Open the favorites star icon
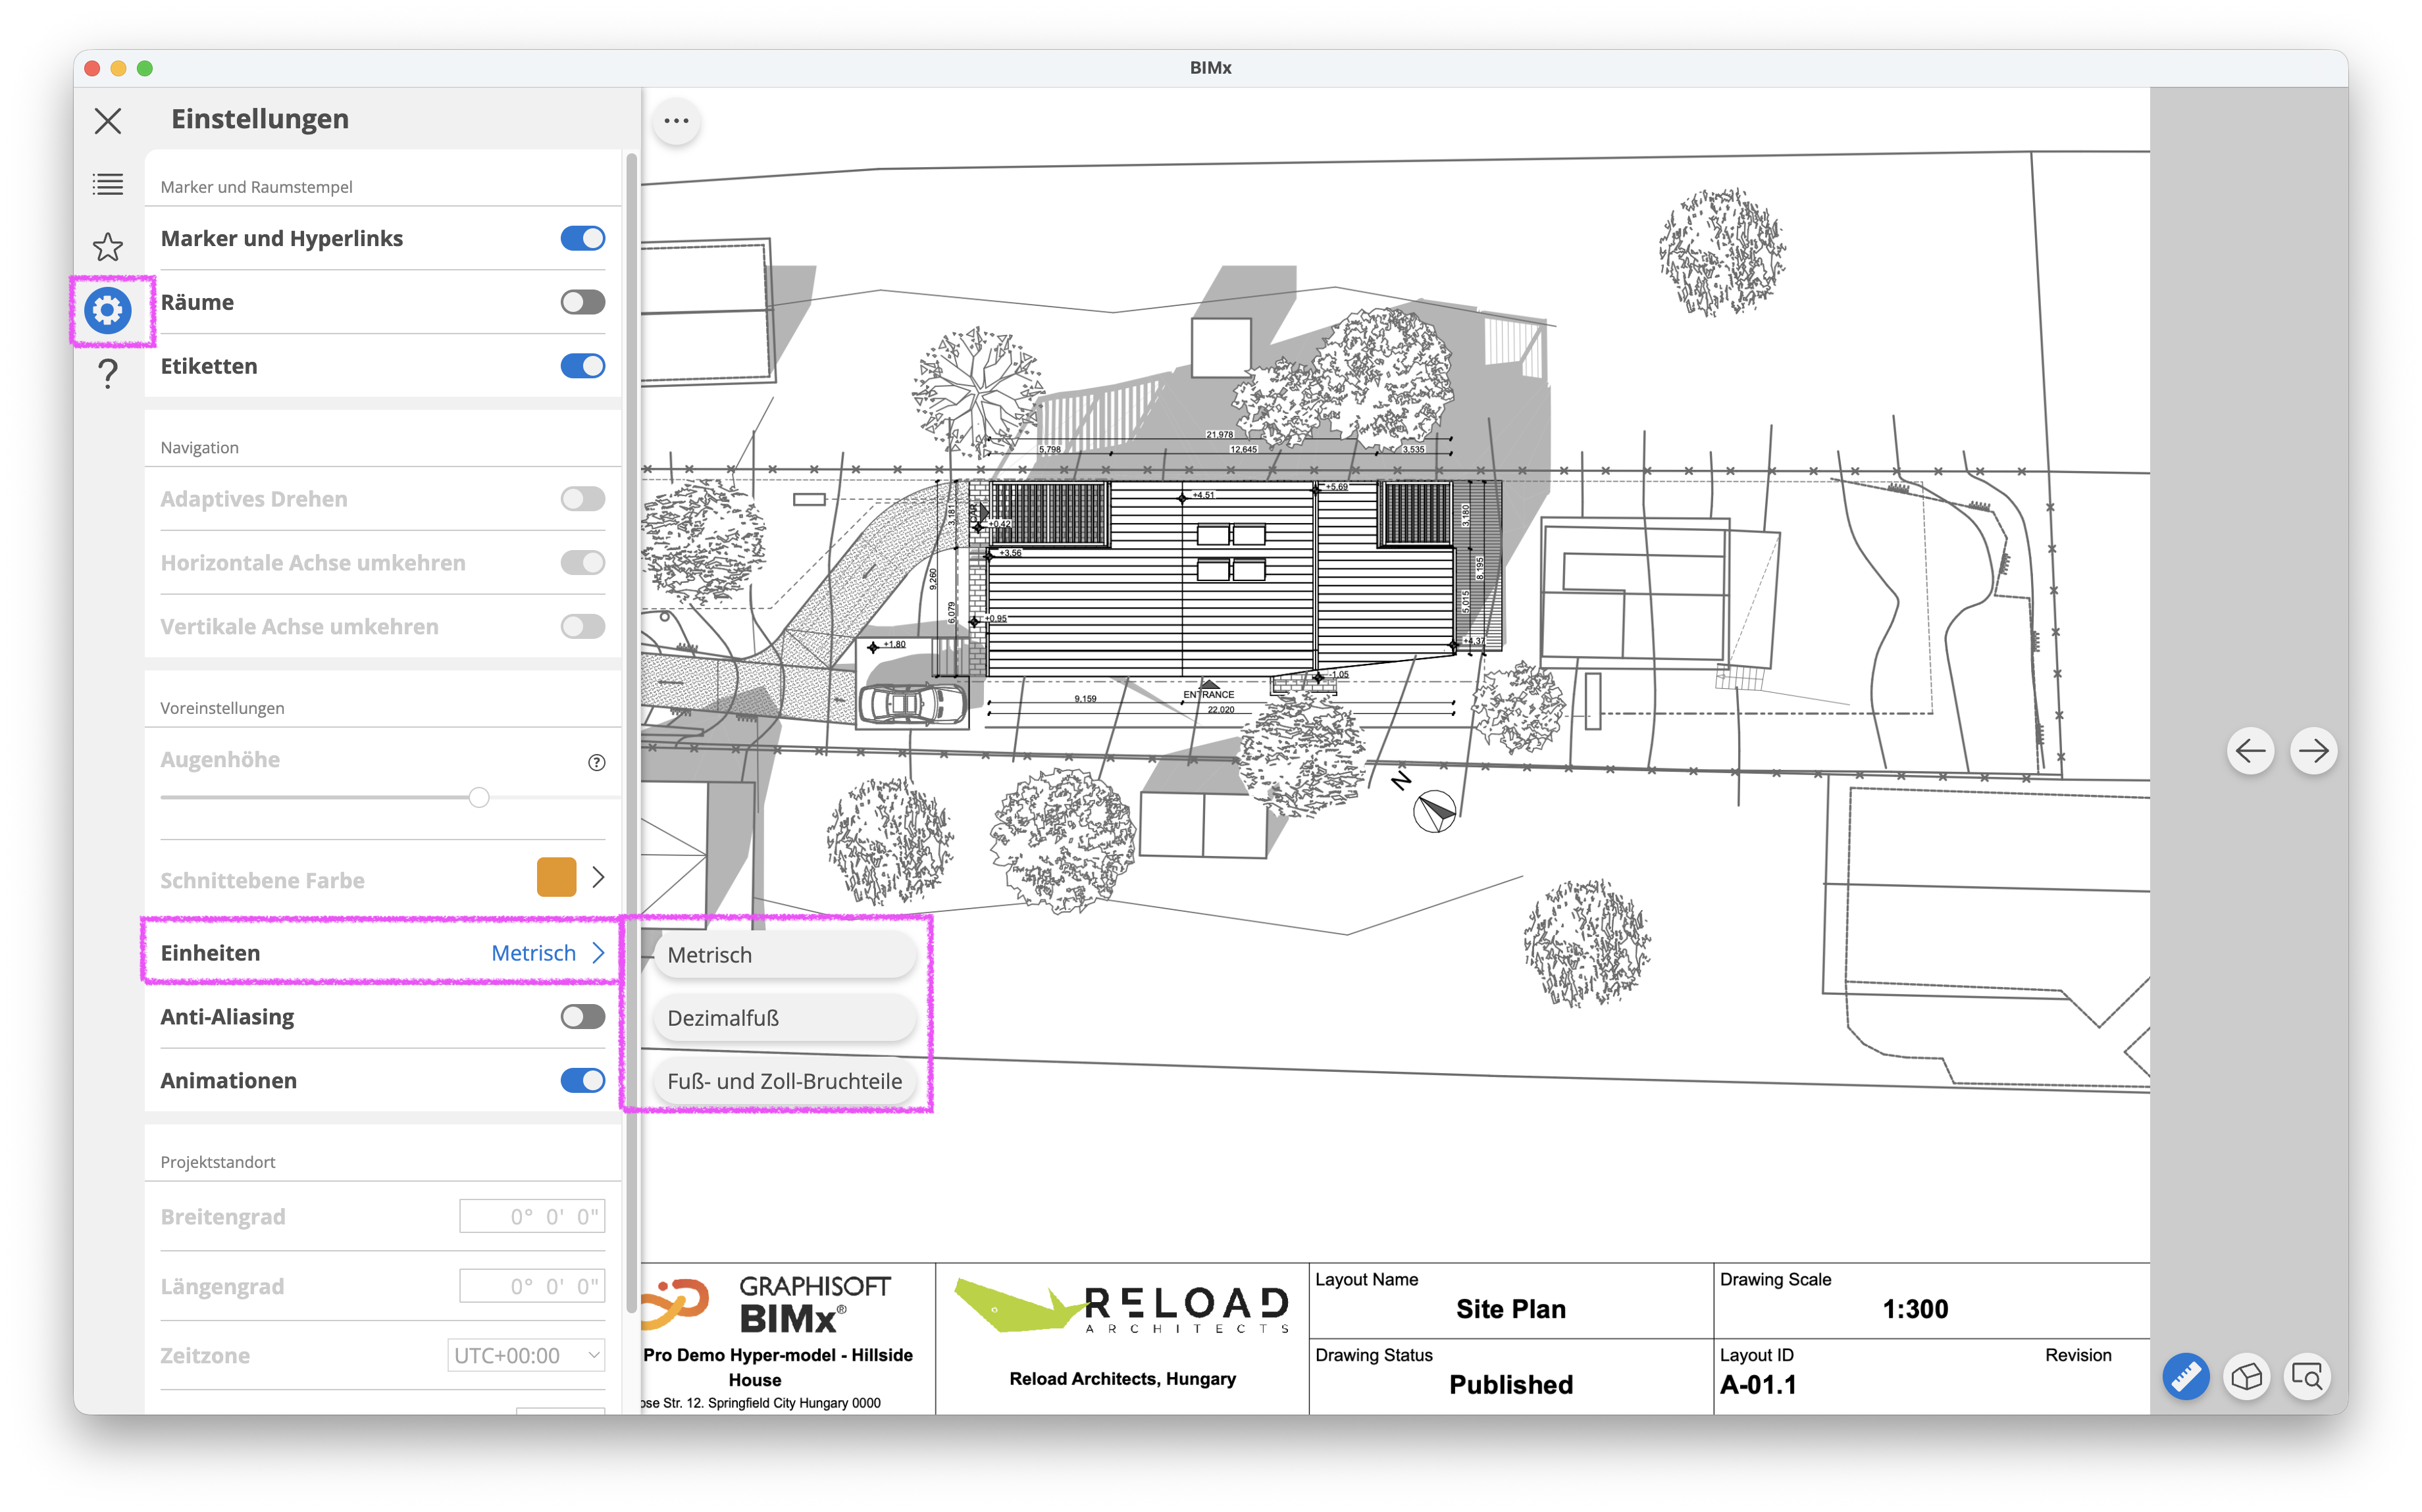 (108, 247)
